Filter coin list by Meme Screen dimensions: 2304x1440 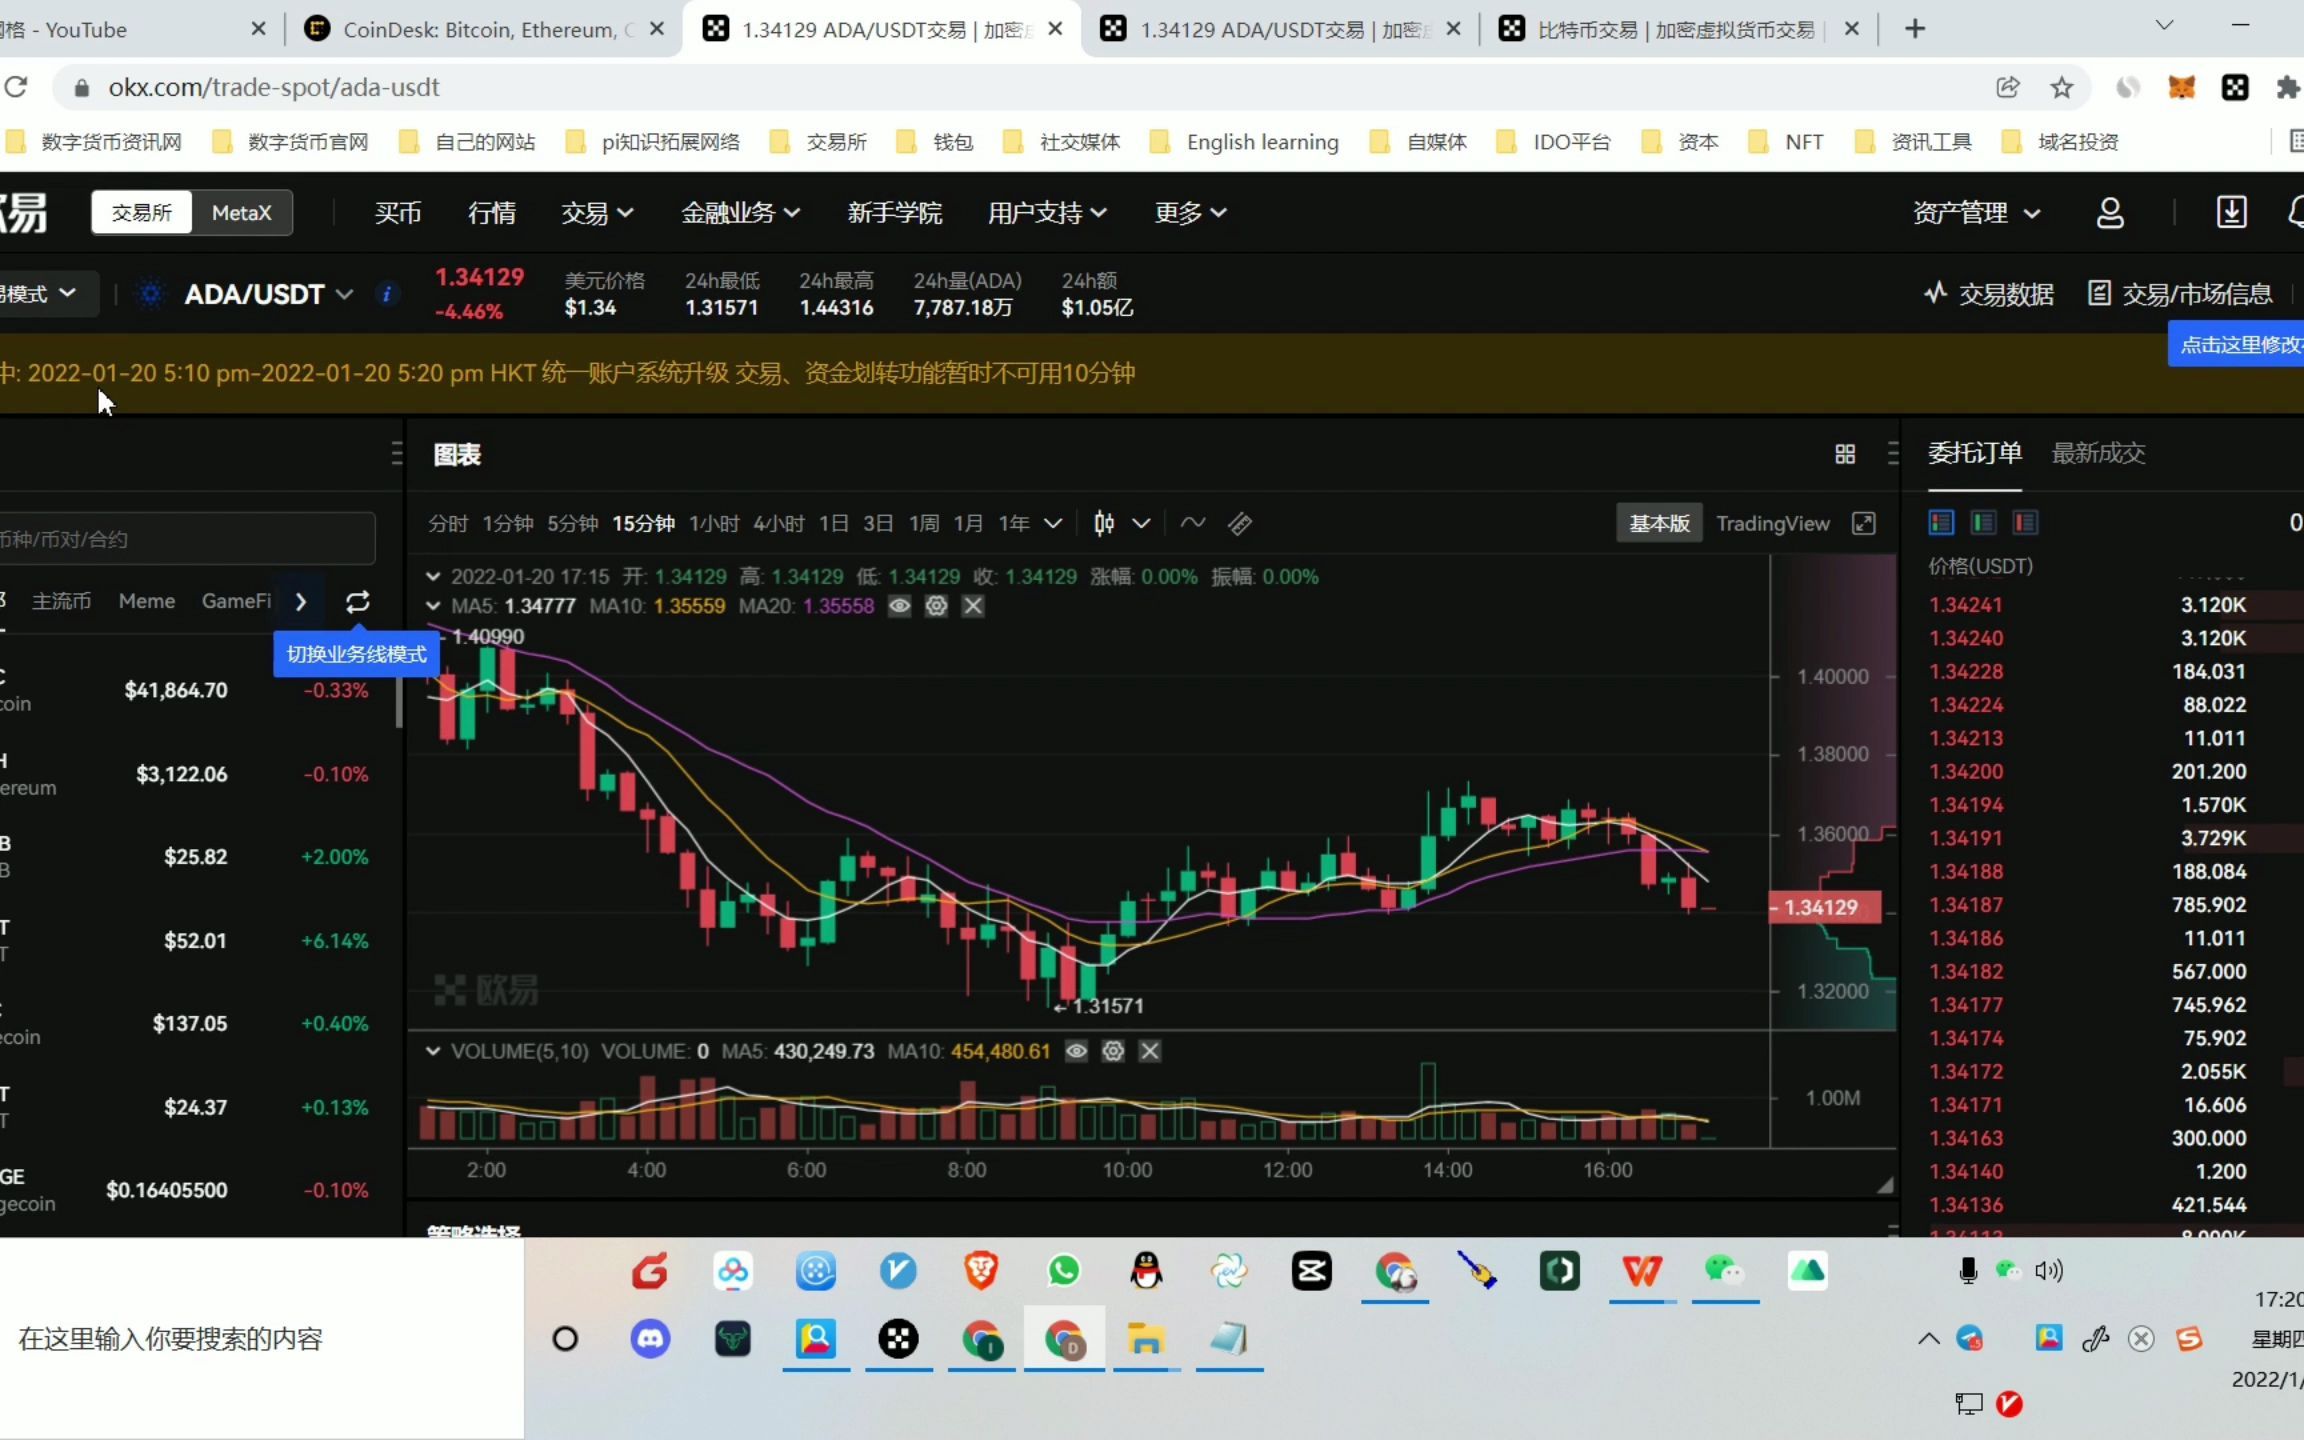pyautogui.click(x=147, y=601)
